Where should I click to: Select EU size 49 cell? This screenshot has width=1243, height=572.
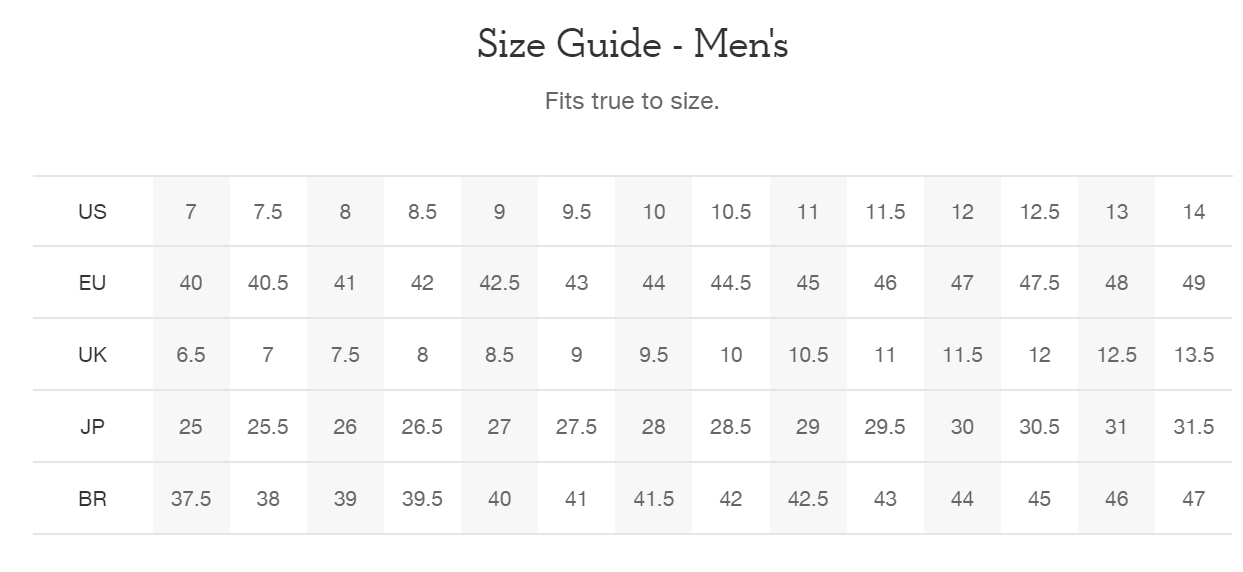pyautogui.click(x=1194, y=283)
